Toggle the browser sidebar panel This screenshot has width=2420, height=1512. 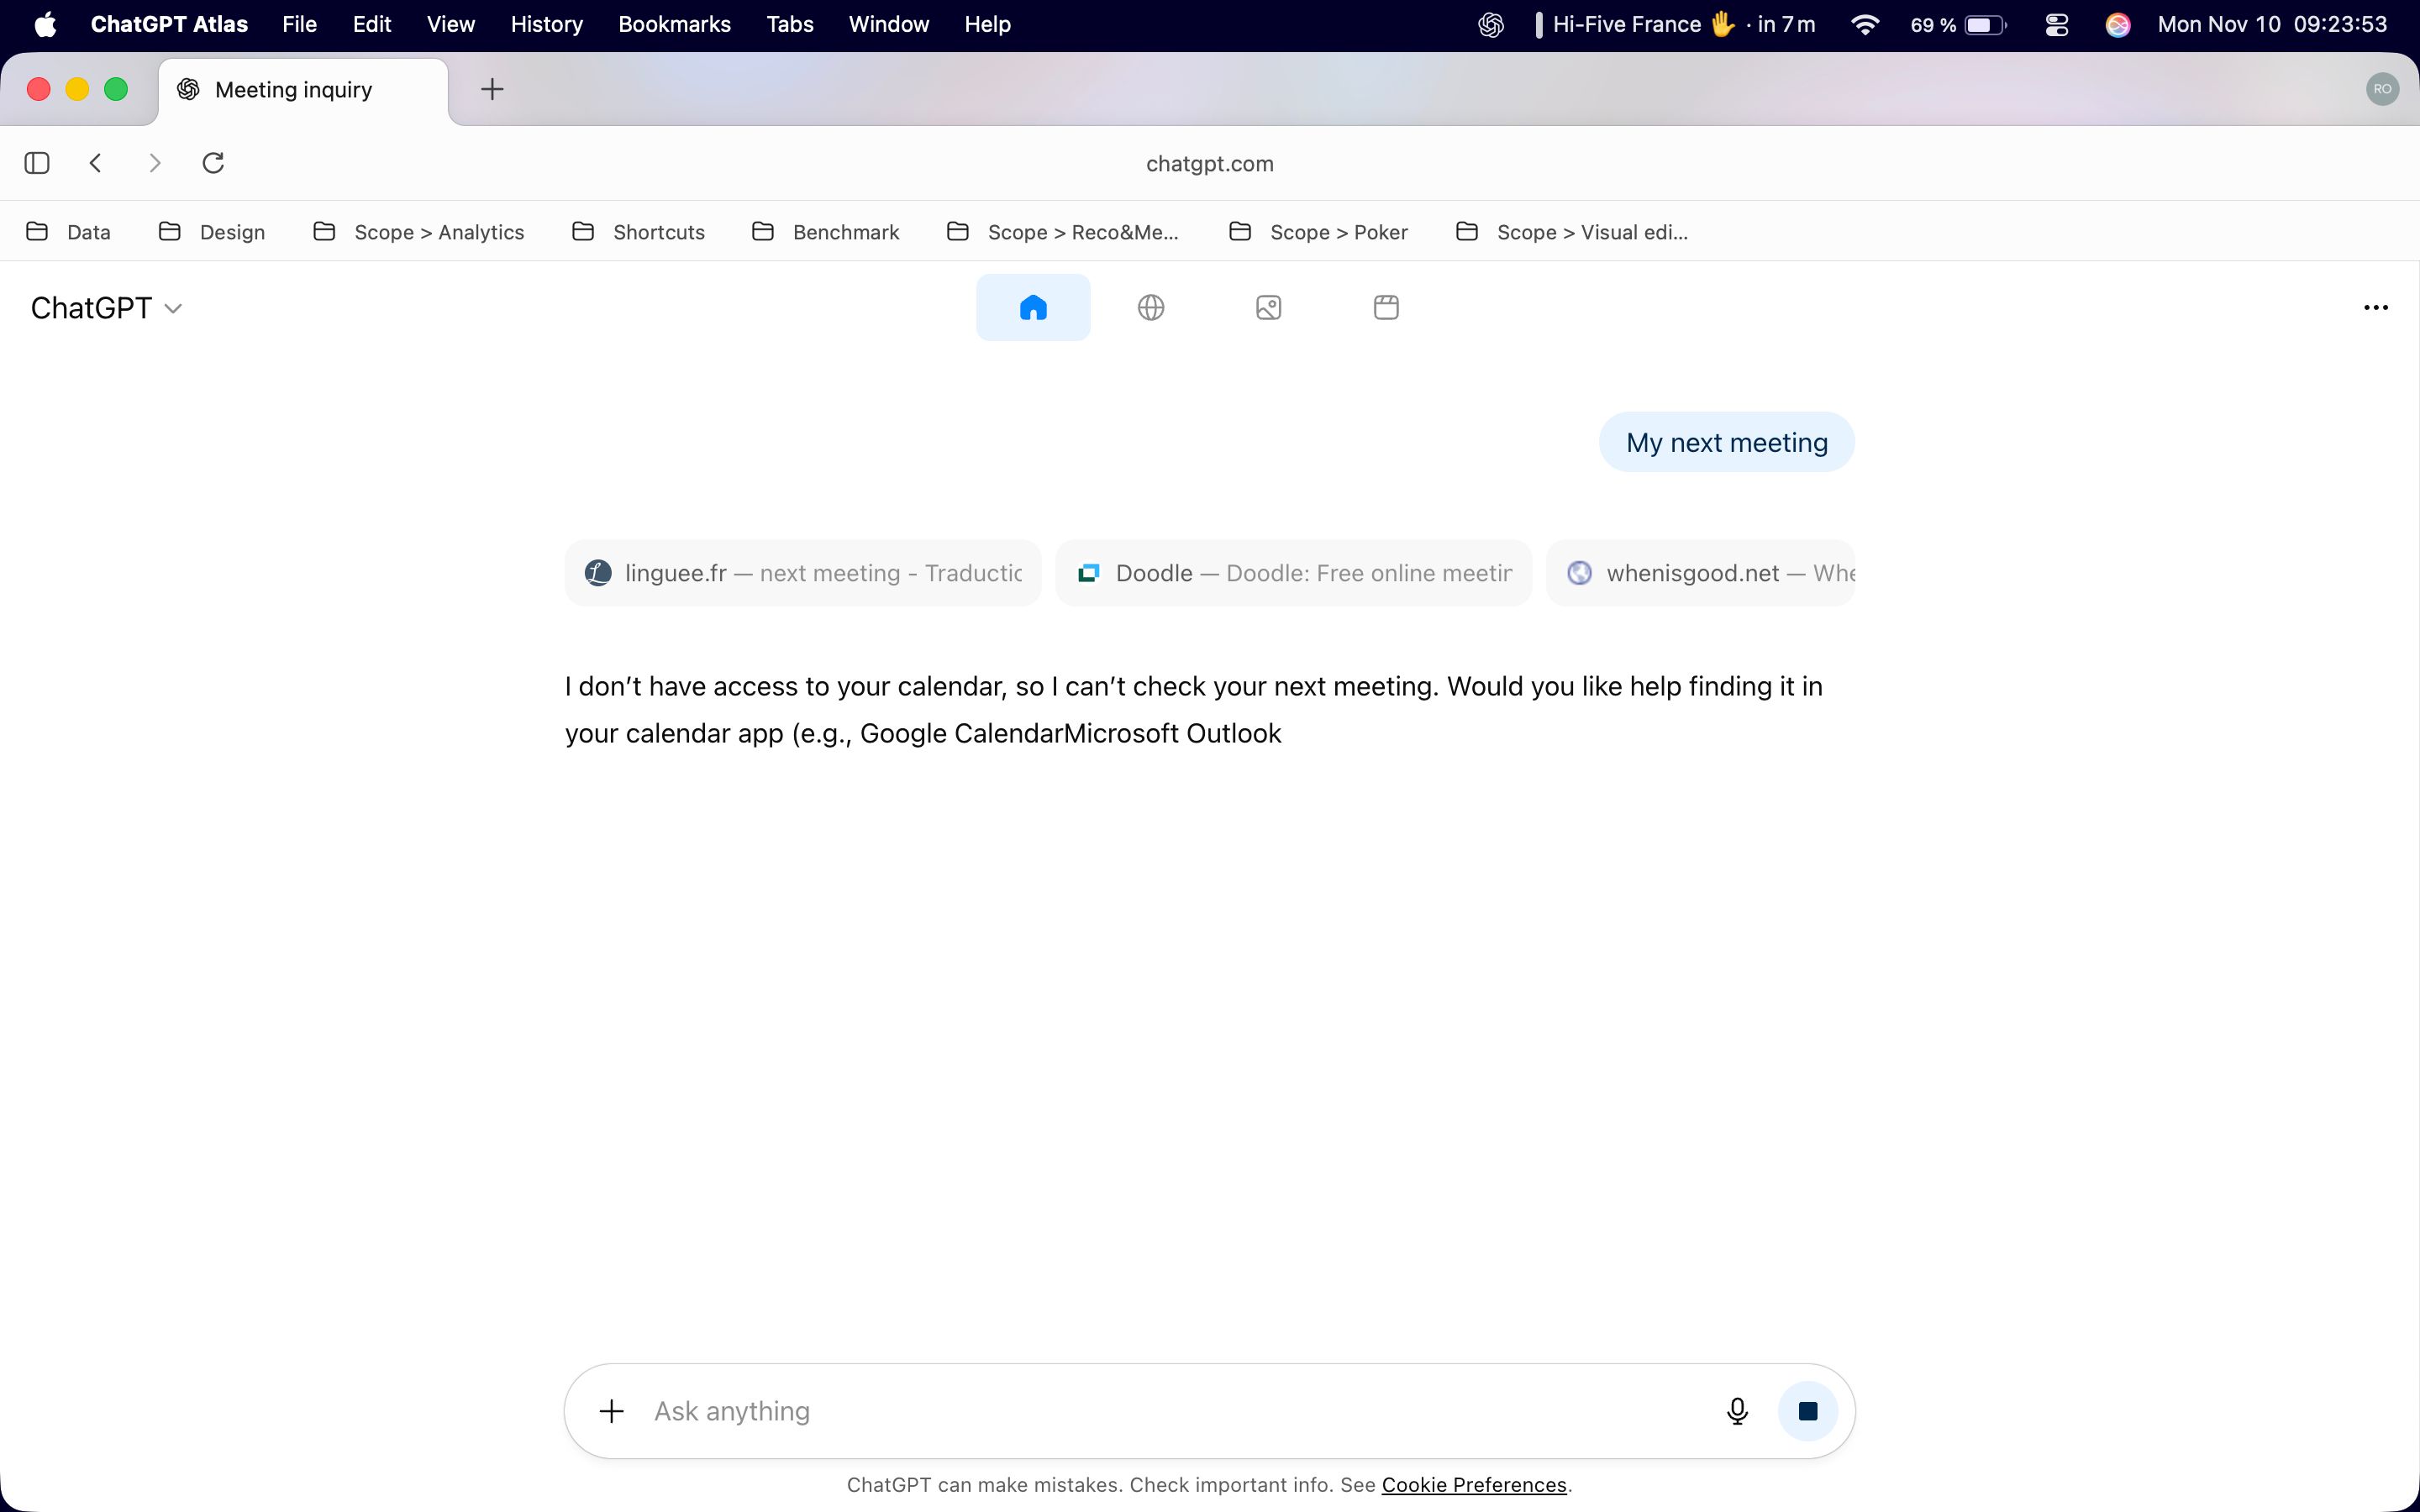36,162
